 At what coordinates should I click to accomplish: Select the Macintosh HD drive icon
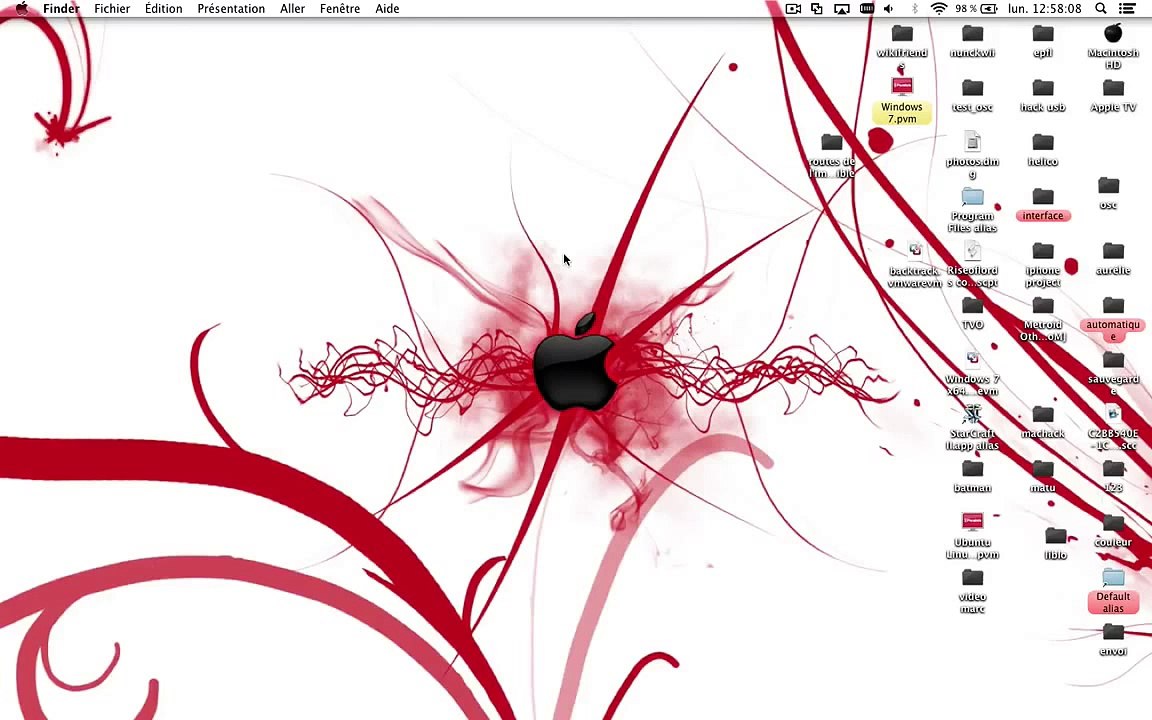click(1114, 33)
